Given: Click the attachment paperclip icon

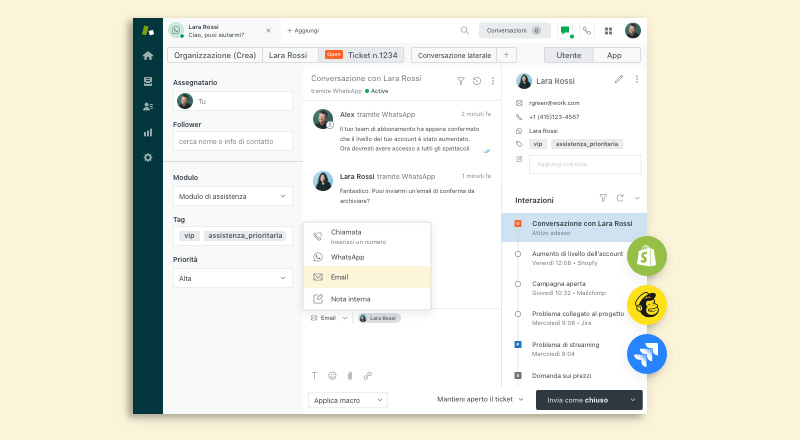Looking at the screenshot, I should point(350,376).
